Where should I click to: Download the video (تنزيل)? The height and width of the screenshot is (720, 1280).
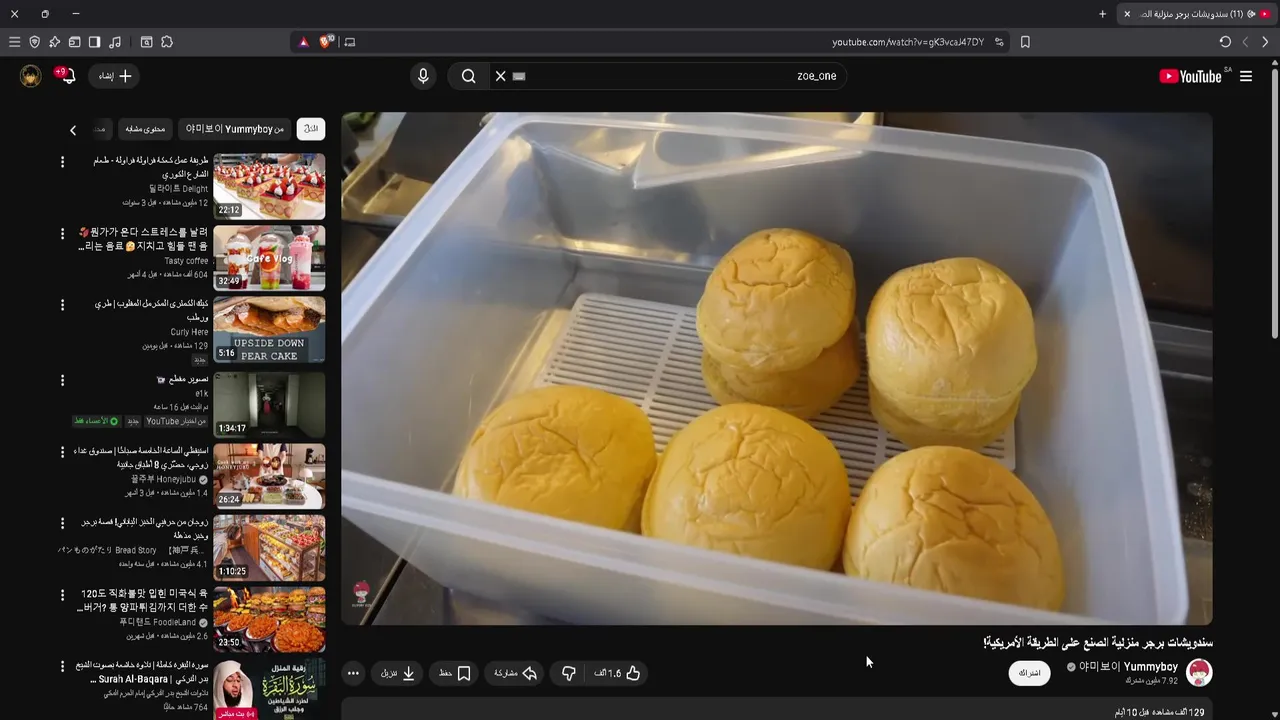pyautogui.click(x=398, y=673)
